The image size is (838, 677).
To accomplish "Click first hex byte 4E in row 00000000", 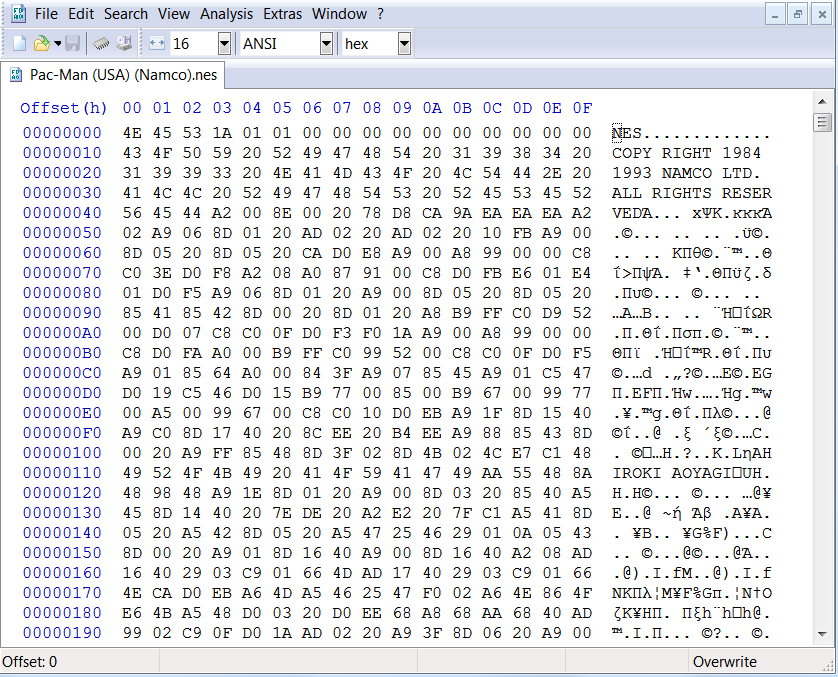I will coord(132,133).
